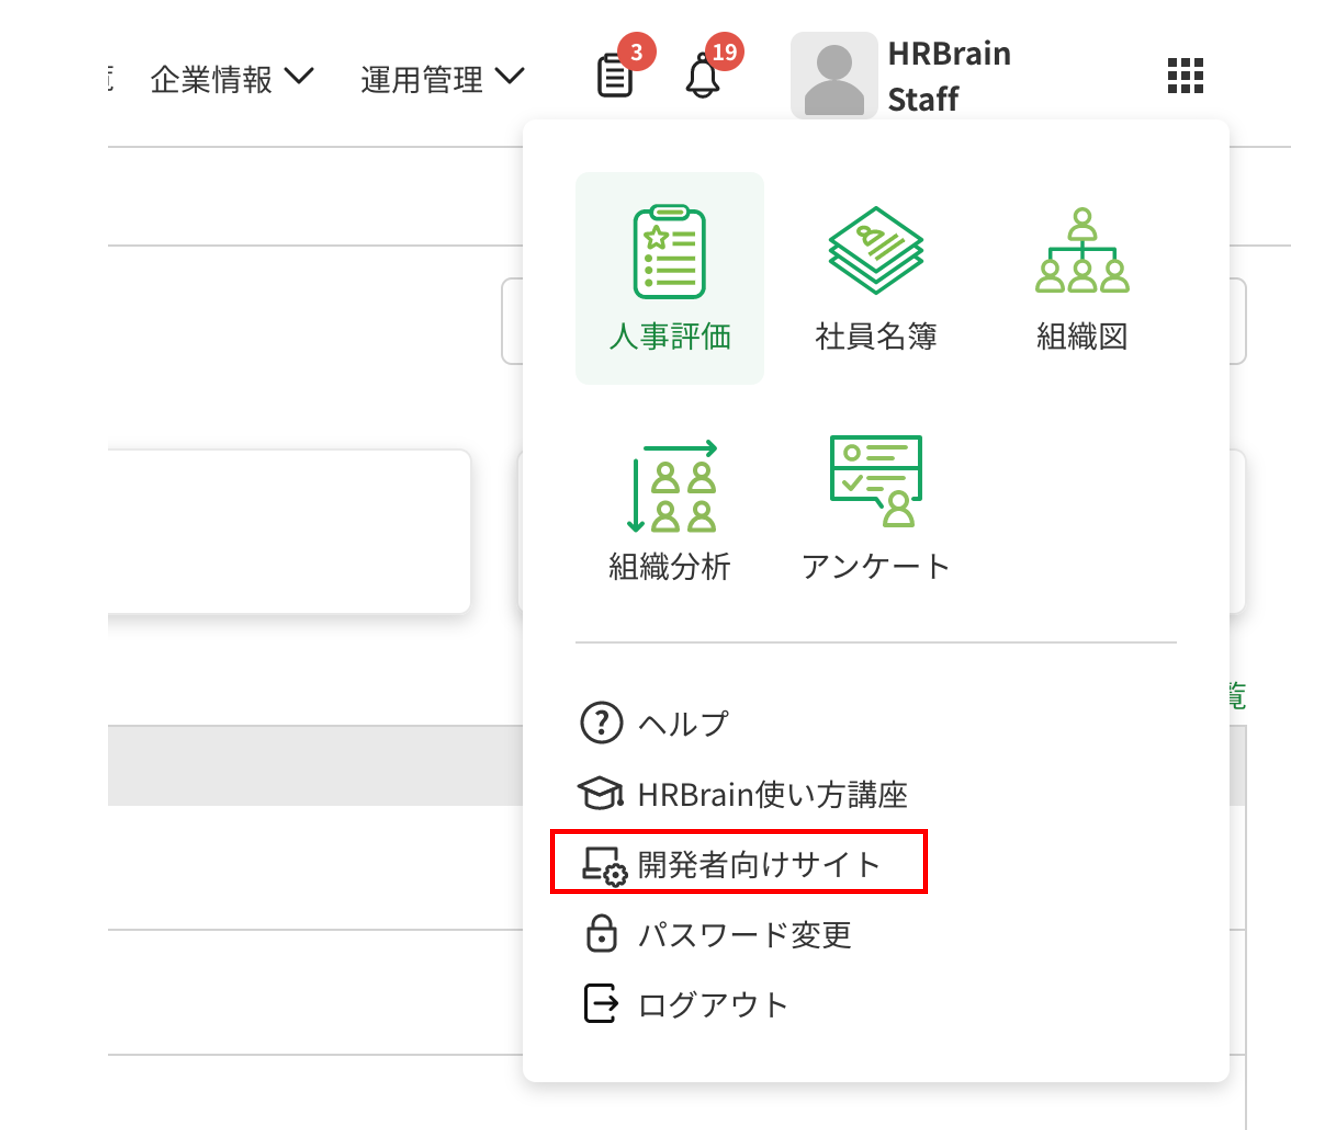Screen dimensions: 1334x1130
Task: Open the 人事評価 (HR evaluation) app icon
Action: pos(668,277)
